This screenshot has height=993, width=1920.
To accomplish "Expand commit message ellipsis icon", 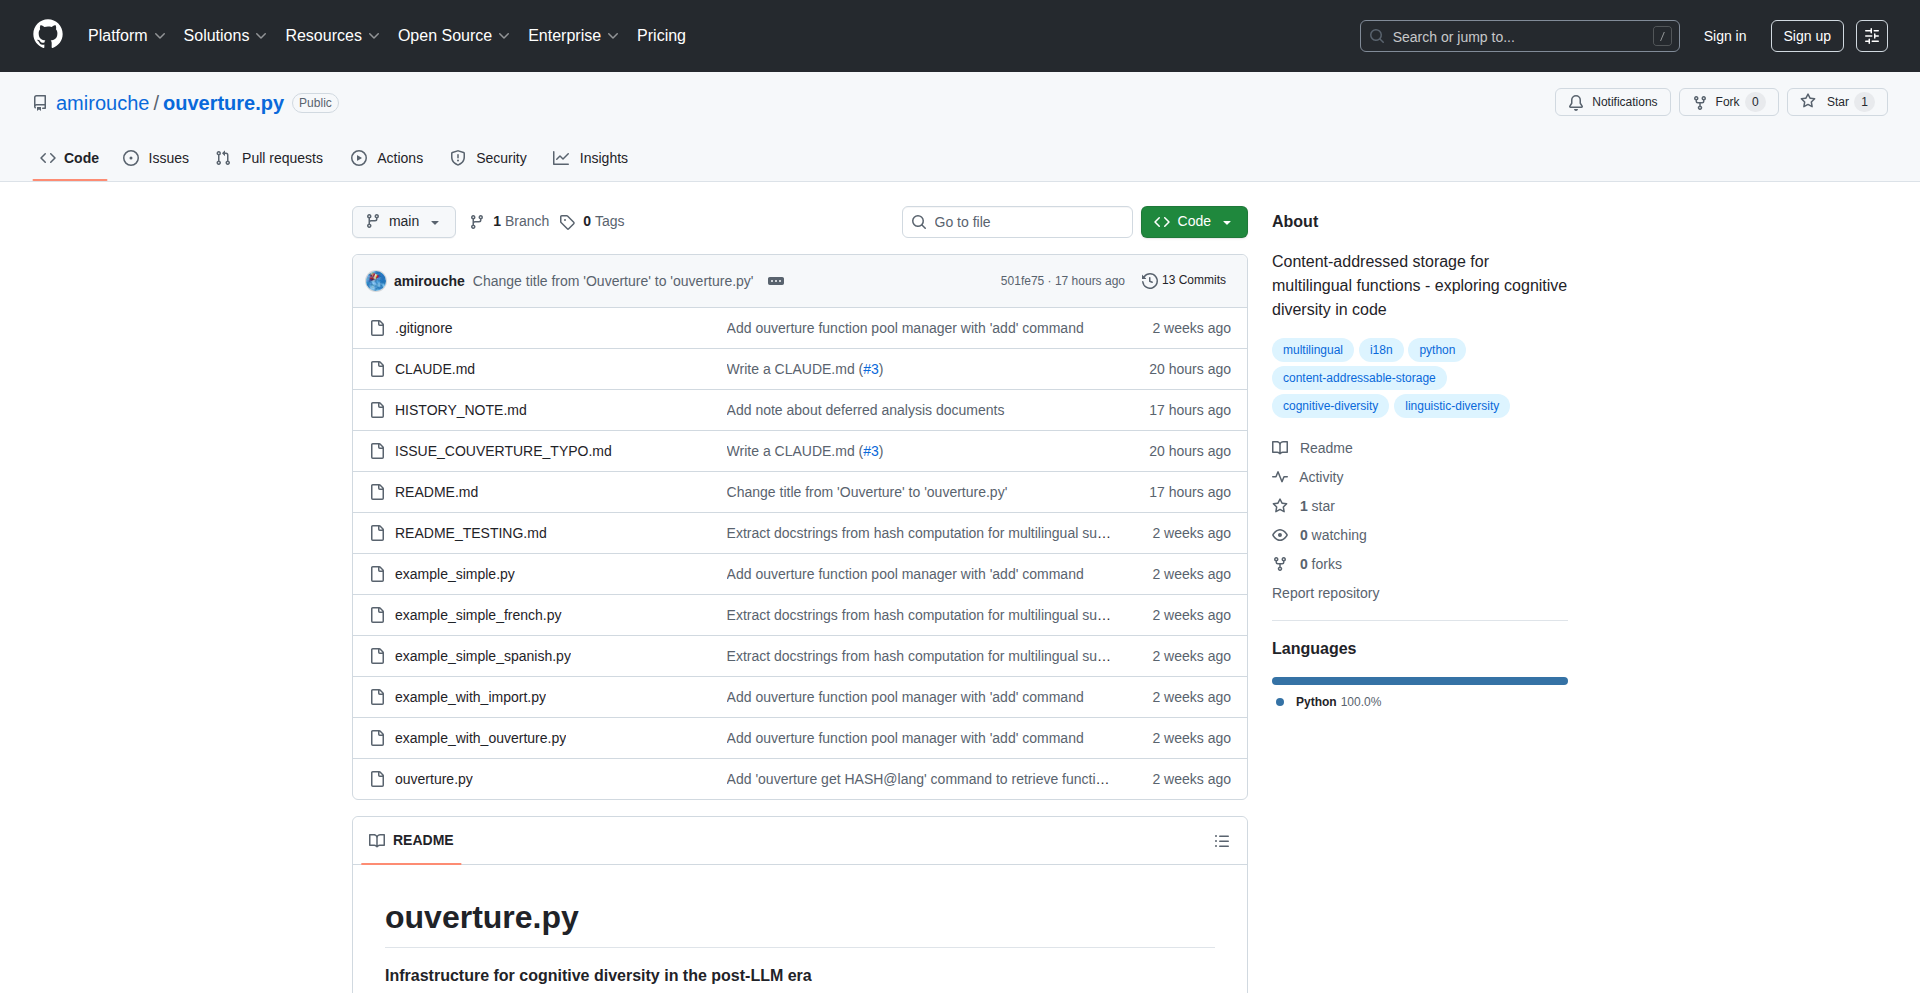I will pyautogui.click(x=776, y=281).
